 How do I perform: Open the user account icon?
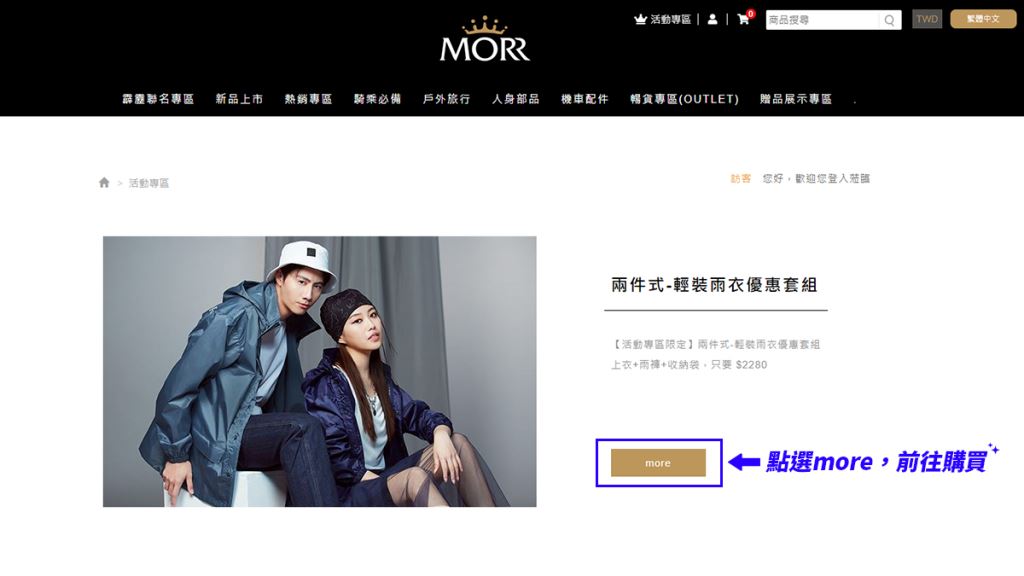pyautogui.click(x=712, y=20)
